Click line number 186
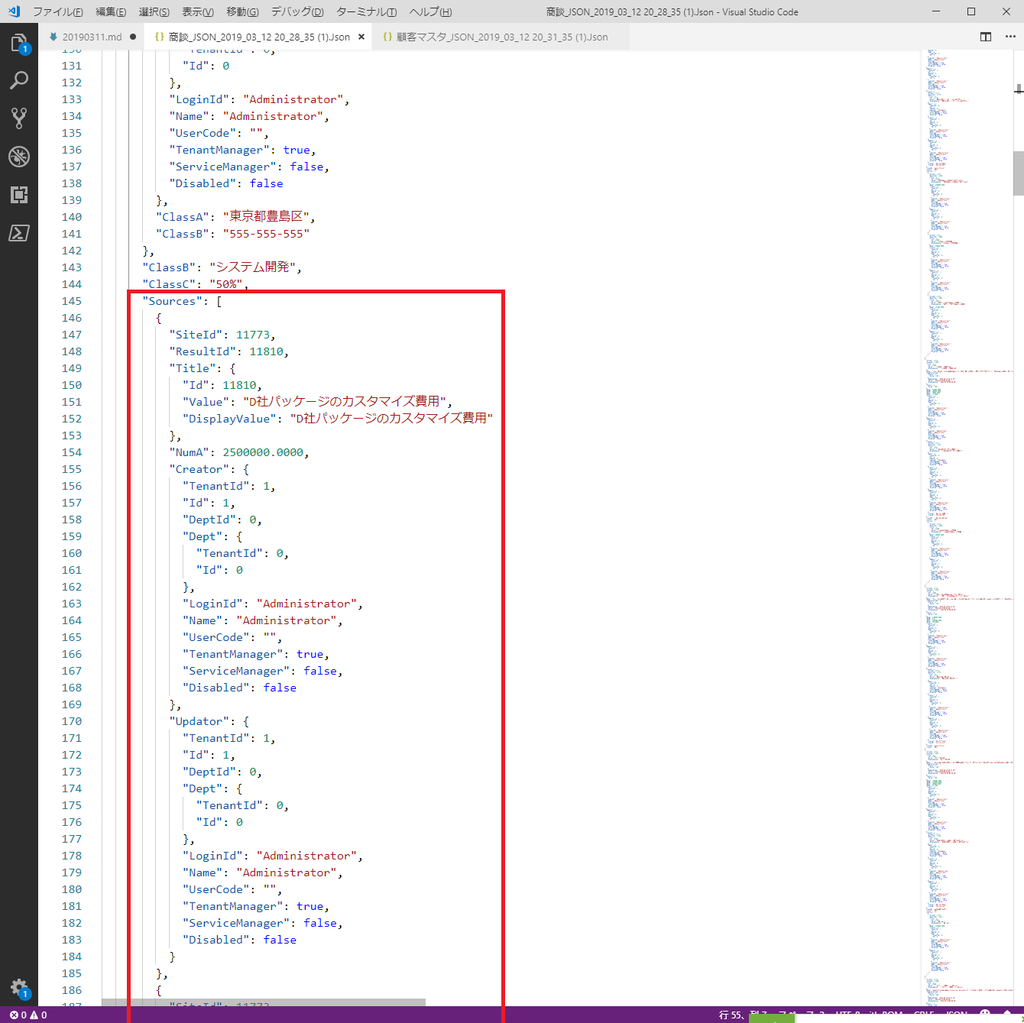This screenshot has height=1023, width=1024. (71, 990)
